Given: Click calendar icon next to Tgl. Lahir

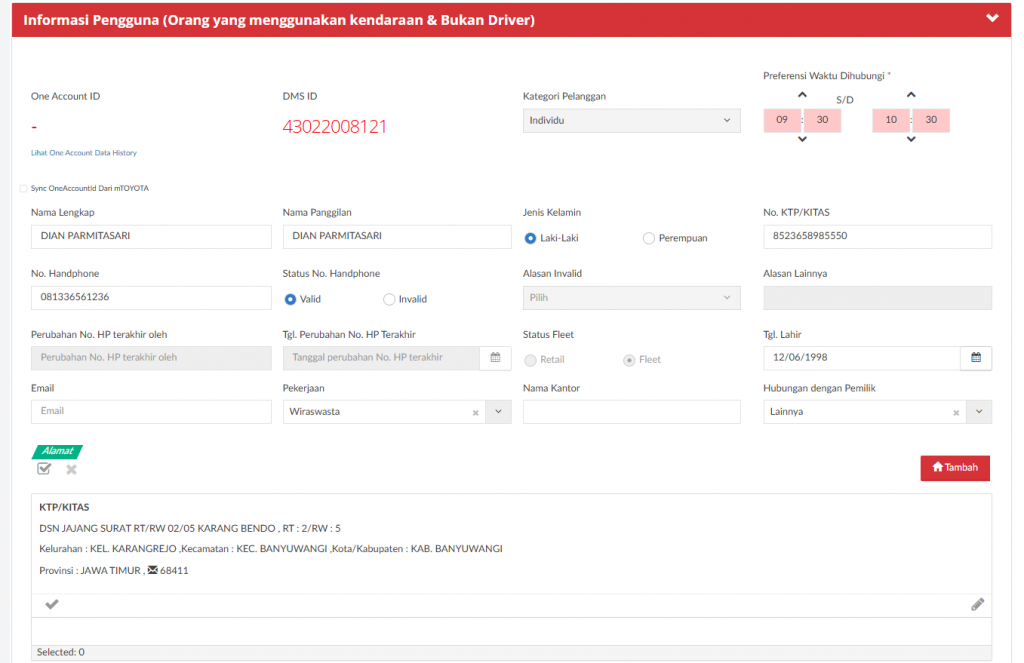Looking at the screenshot, I should [x=976, y=357].
